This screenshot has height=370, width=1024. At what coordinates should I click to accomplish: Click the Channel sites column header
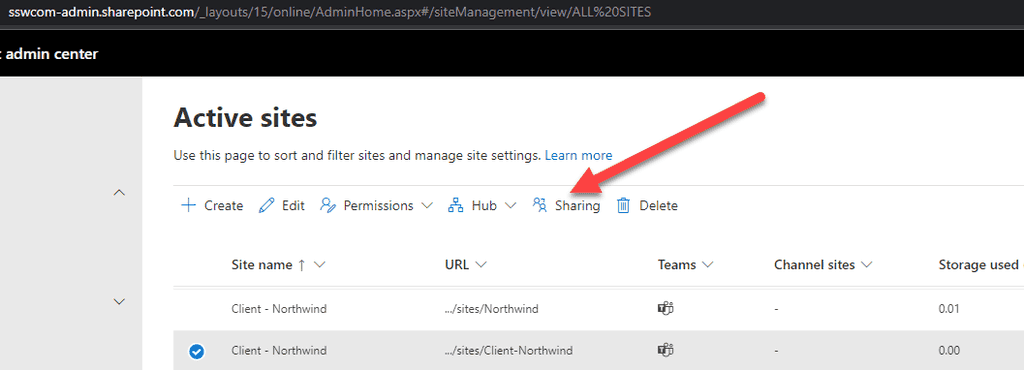point(814,265)
